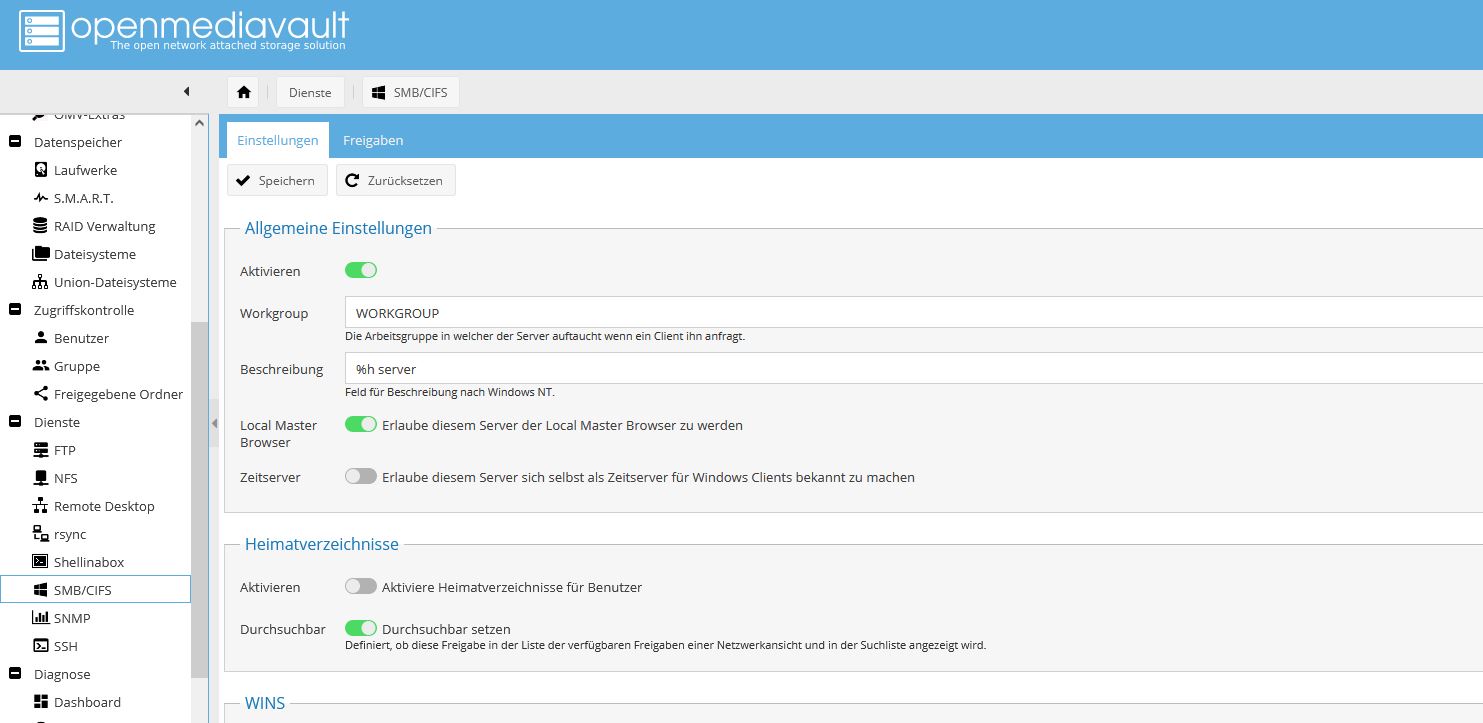Image resolution: width=1483 pixels, height=723 pixels.
Task: Click the Windows icon in SMB/CIFS breadcrumb
Action: pos(379,92)
